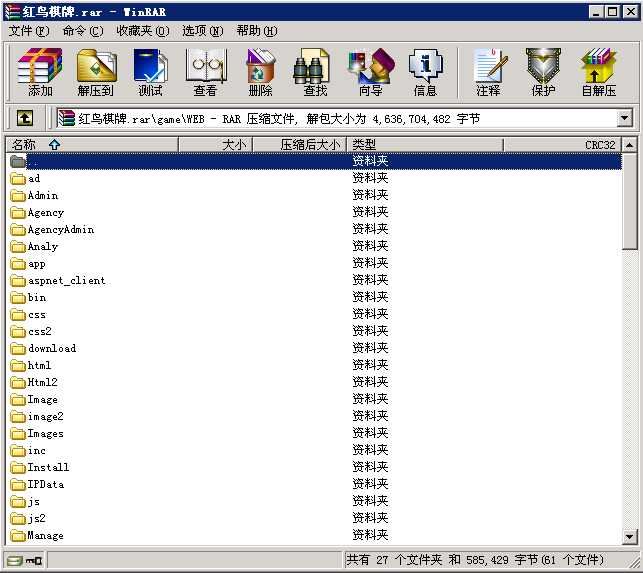
Task: Select the IPData folder row
Action: (315, 485)
